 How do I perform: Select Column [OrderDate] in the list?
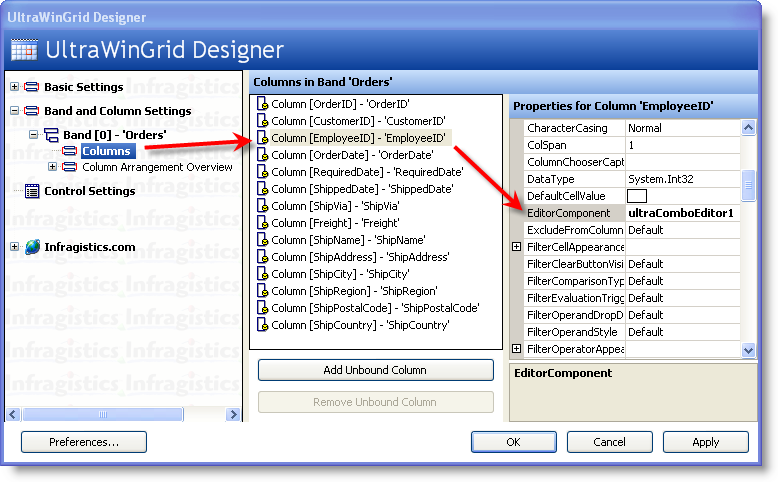[x=352, y=155]
